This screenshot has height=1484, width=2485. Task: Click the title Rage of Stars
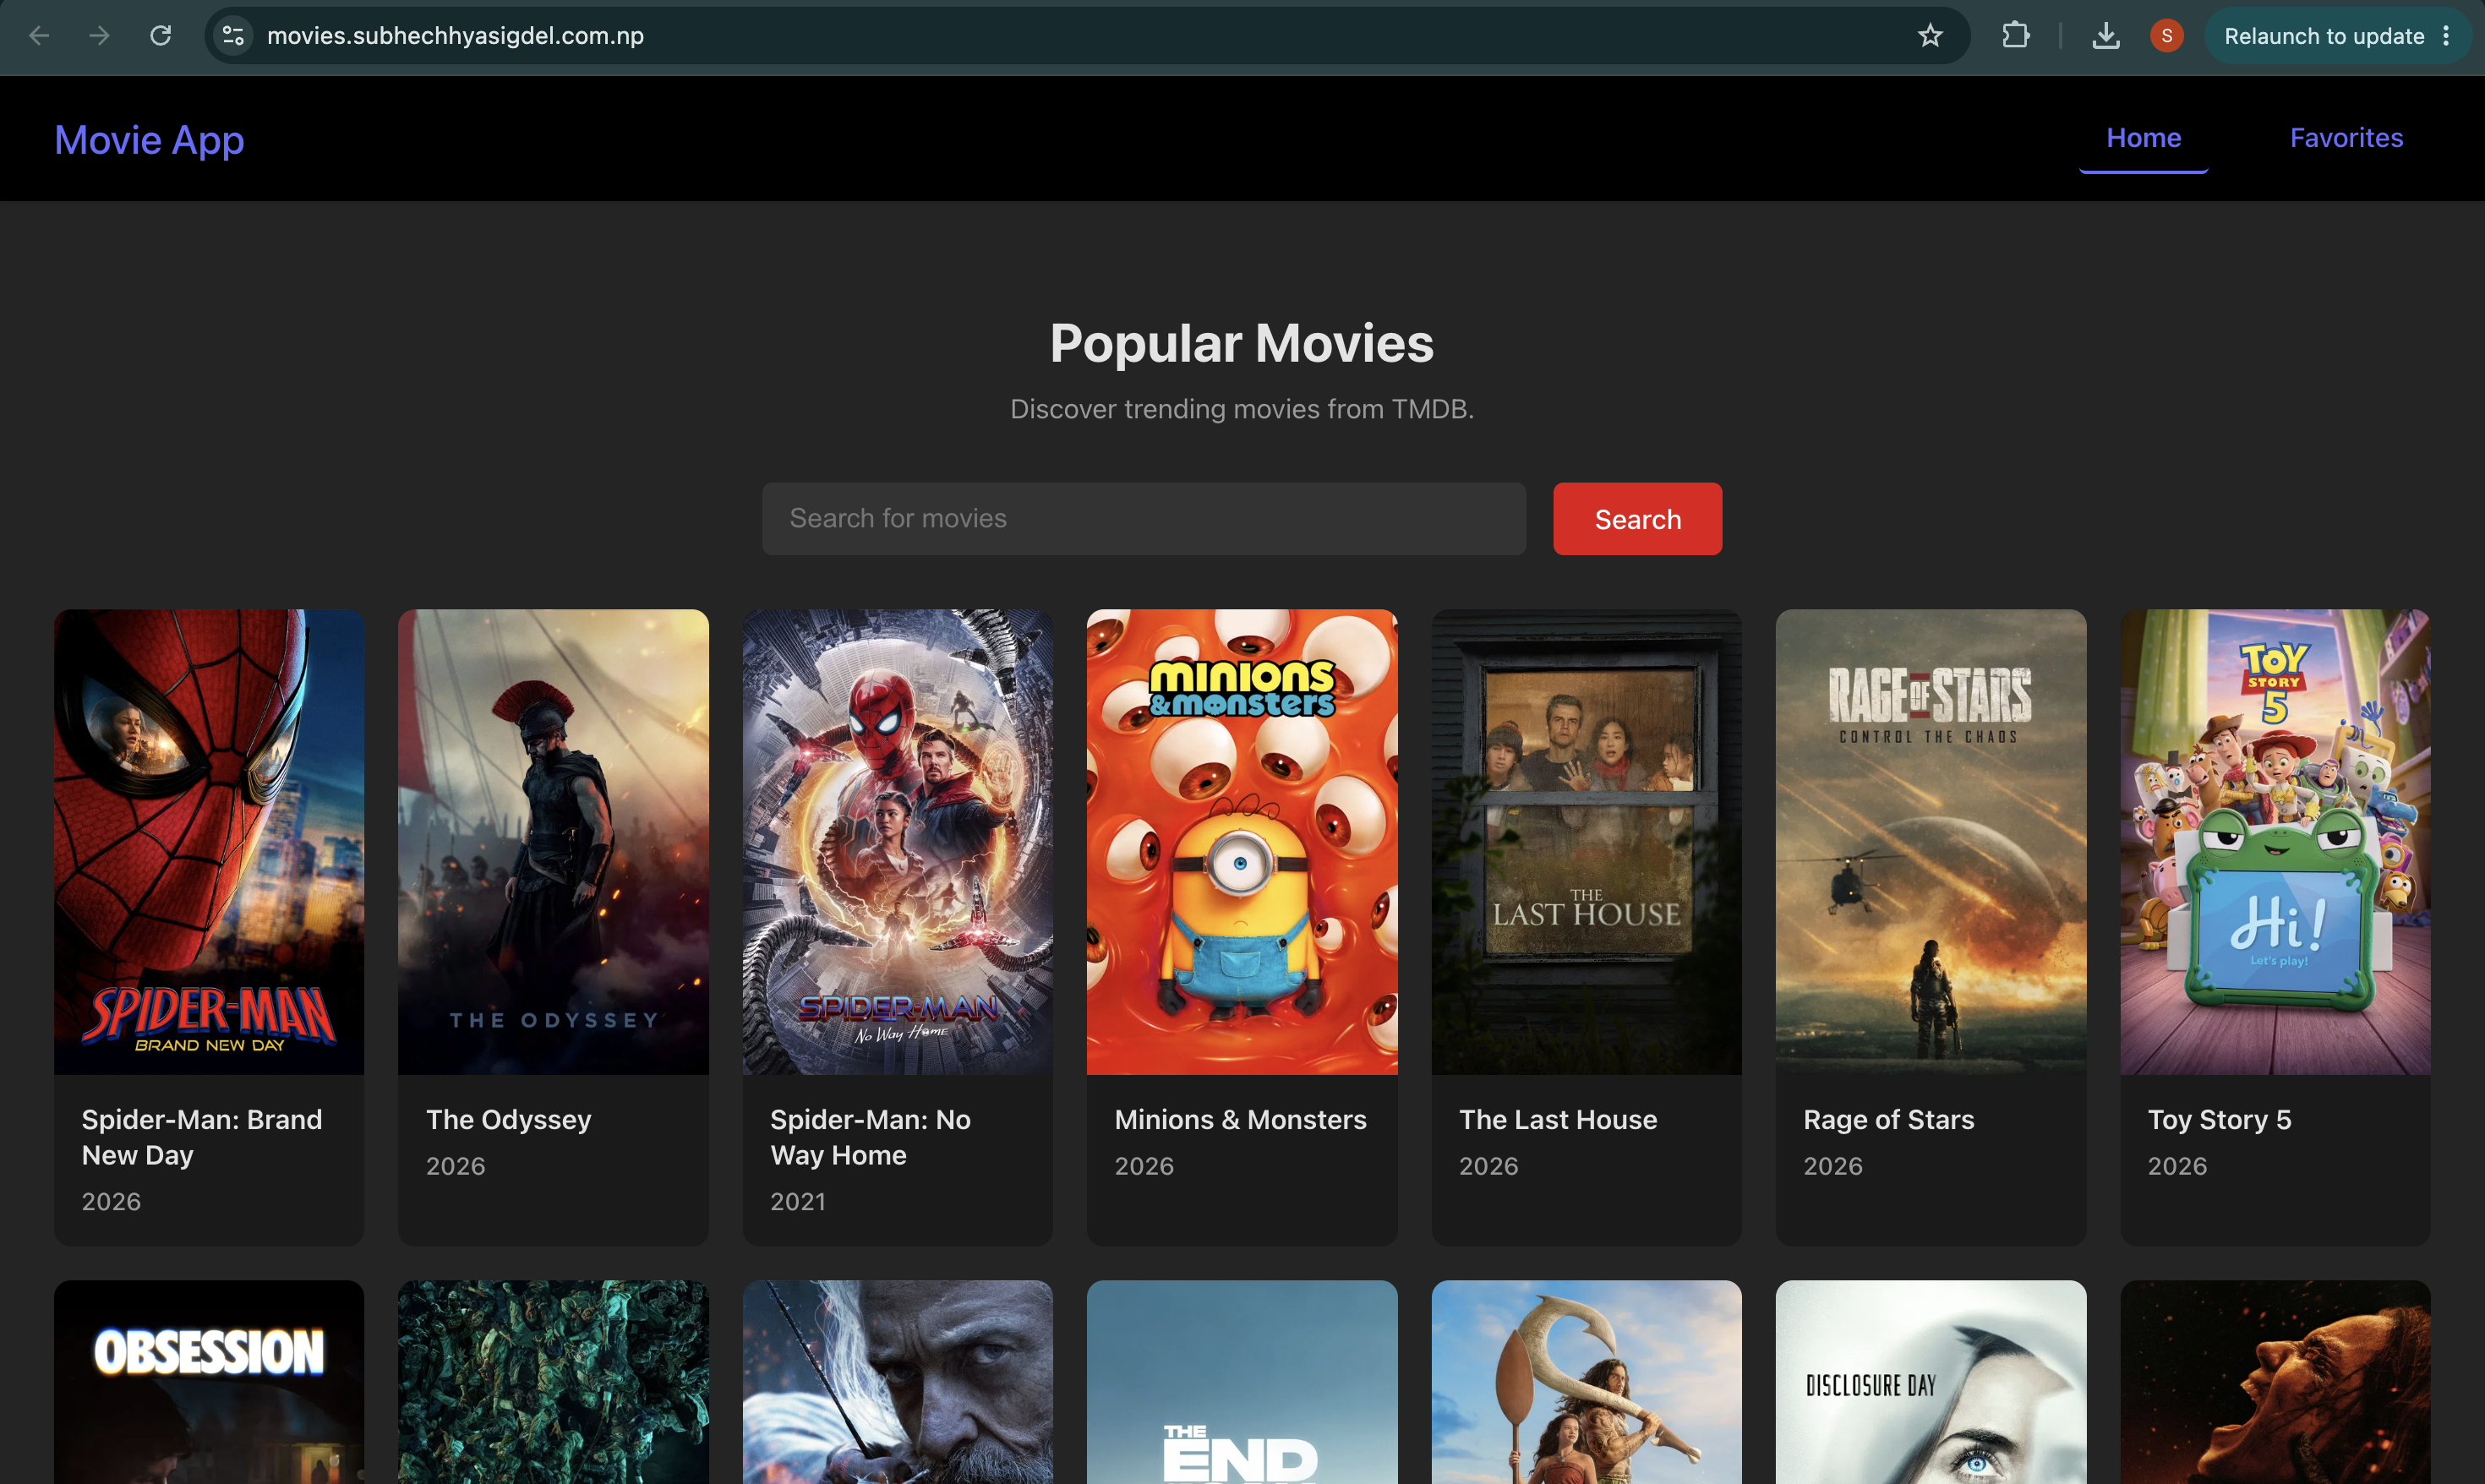(x=1889, y=1119)
